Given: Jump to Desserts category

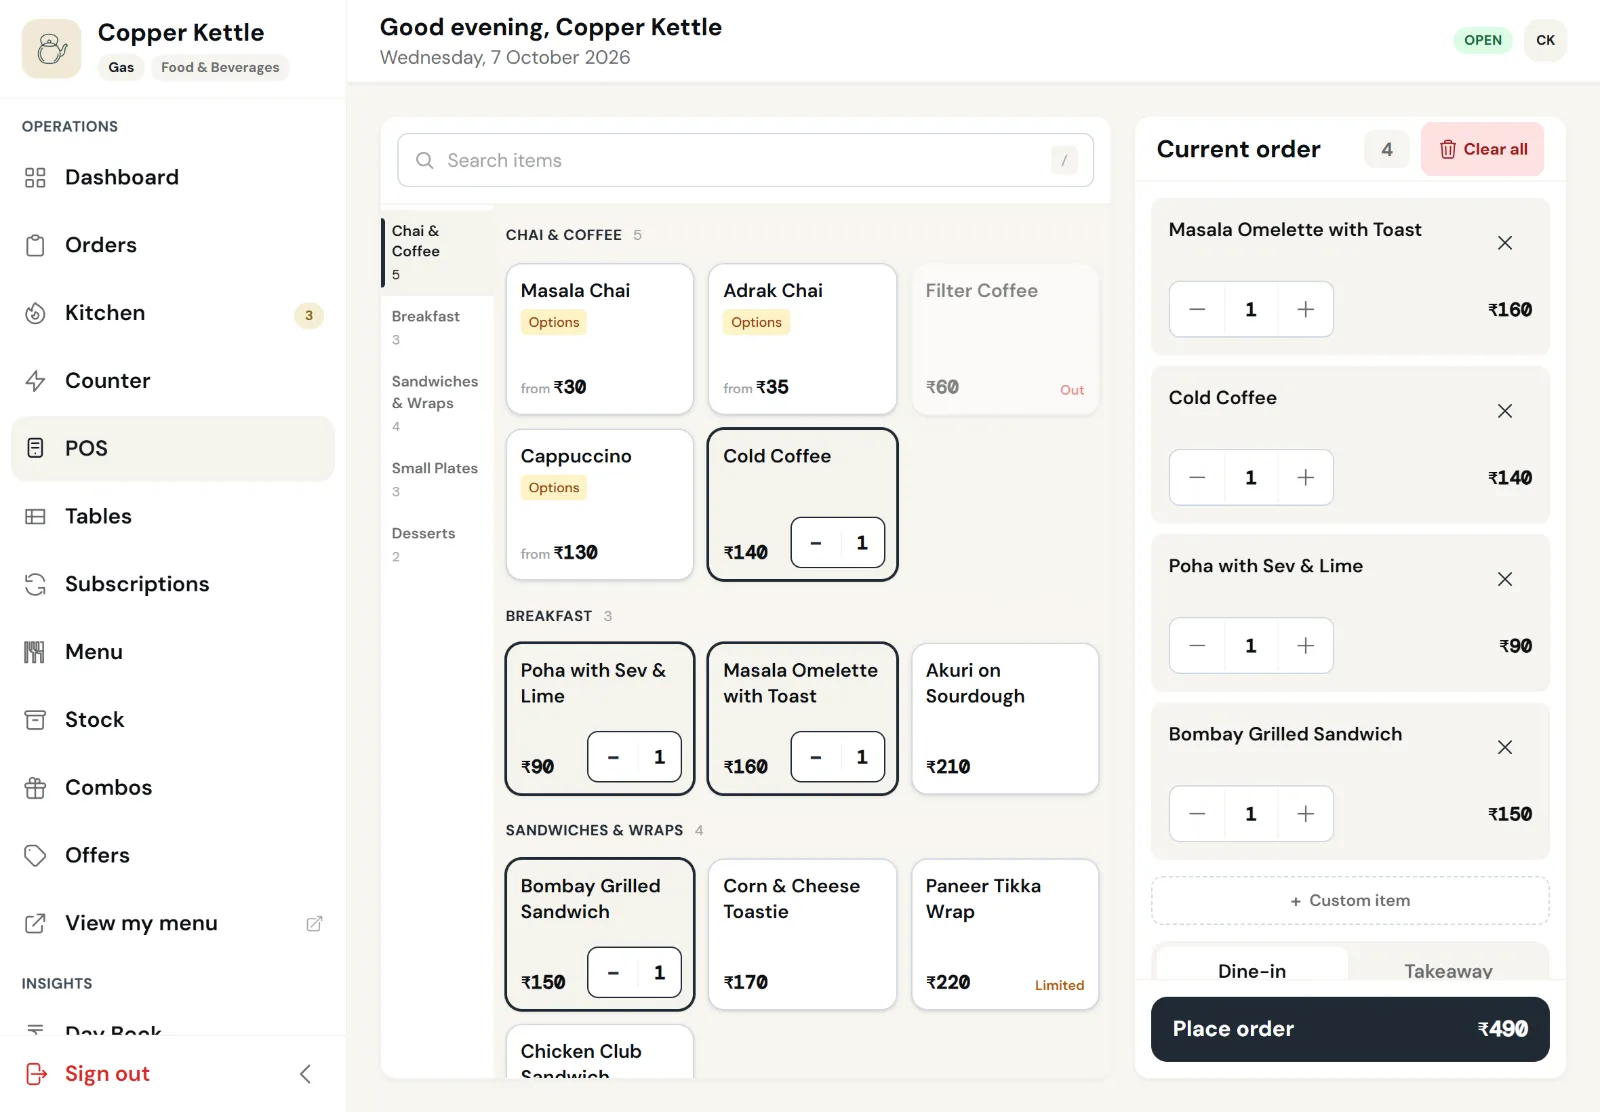Looking at the screenshot, I should pyautogui.click(x=436, y=544).
